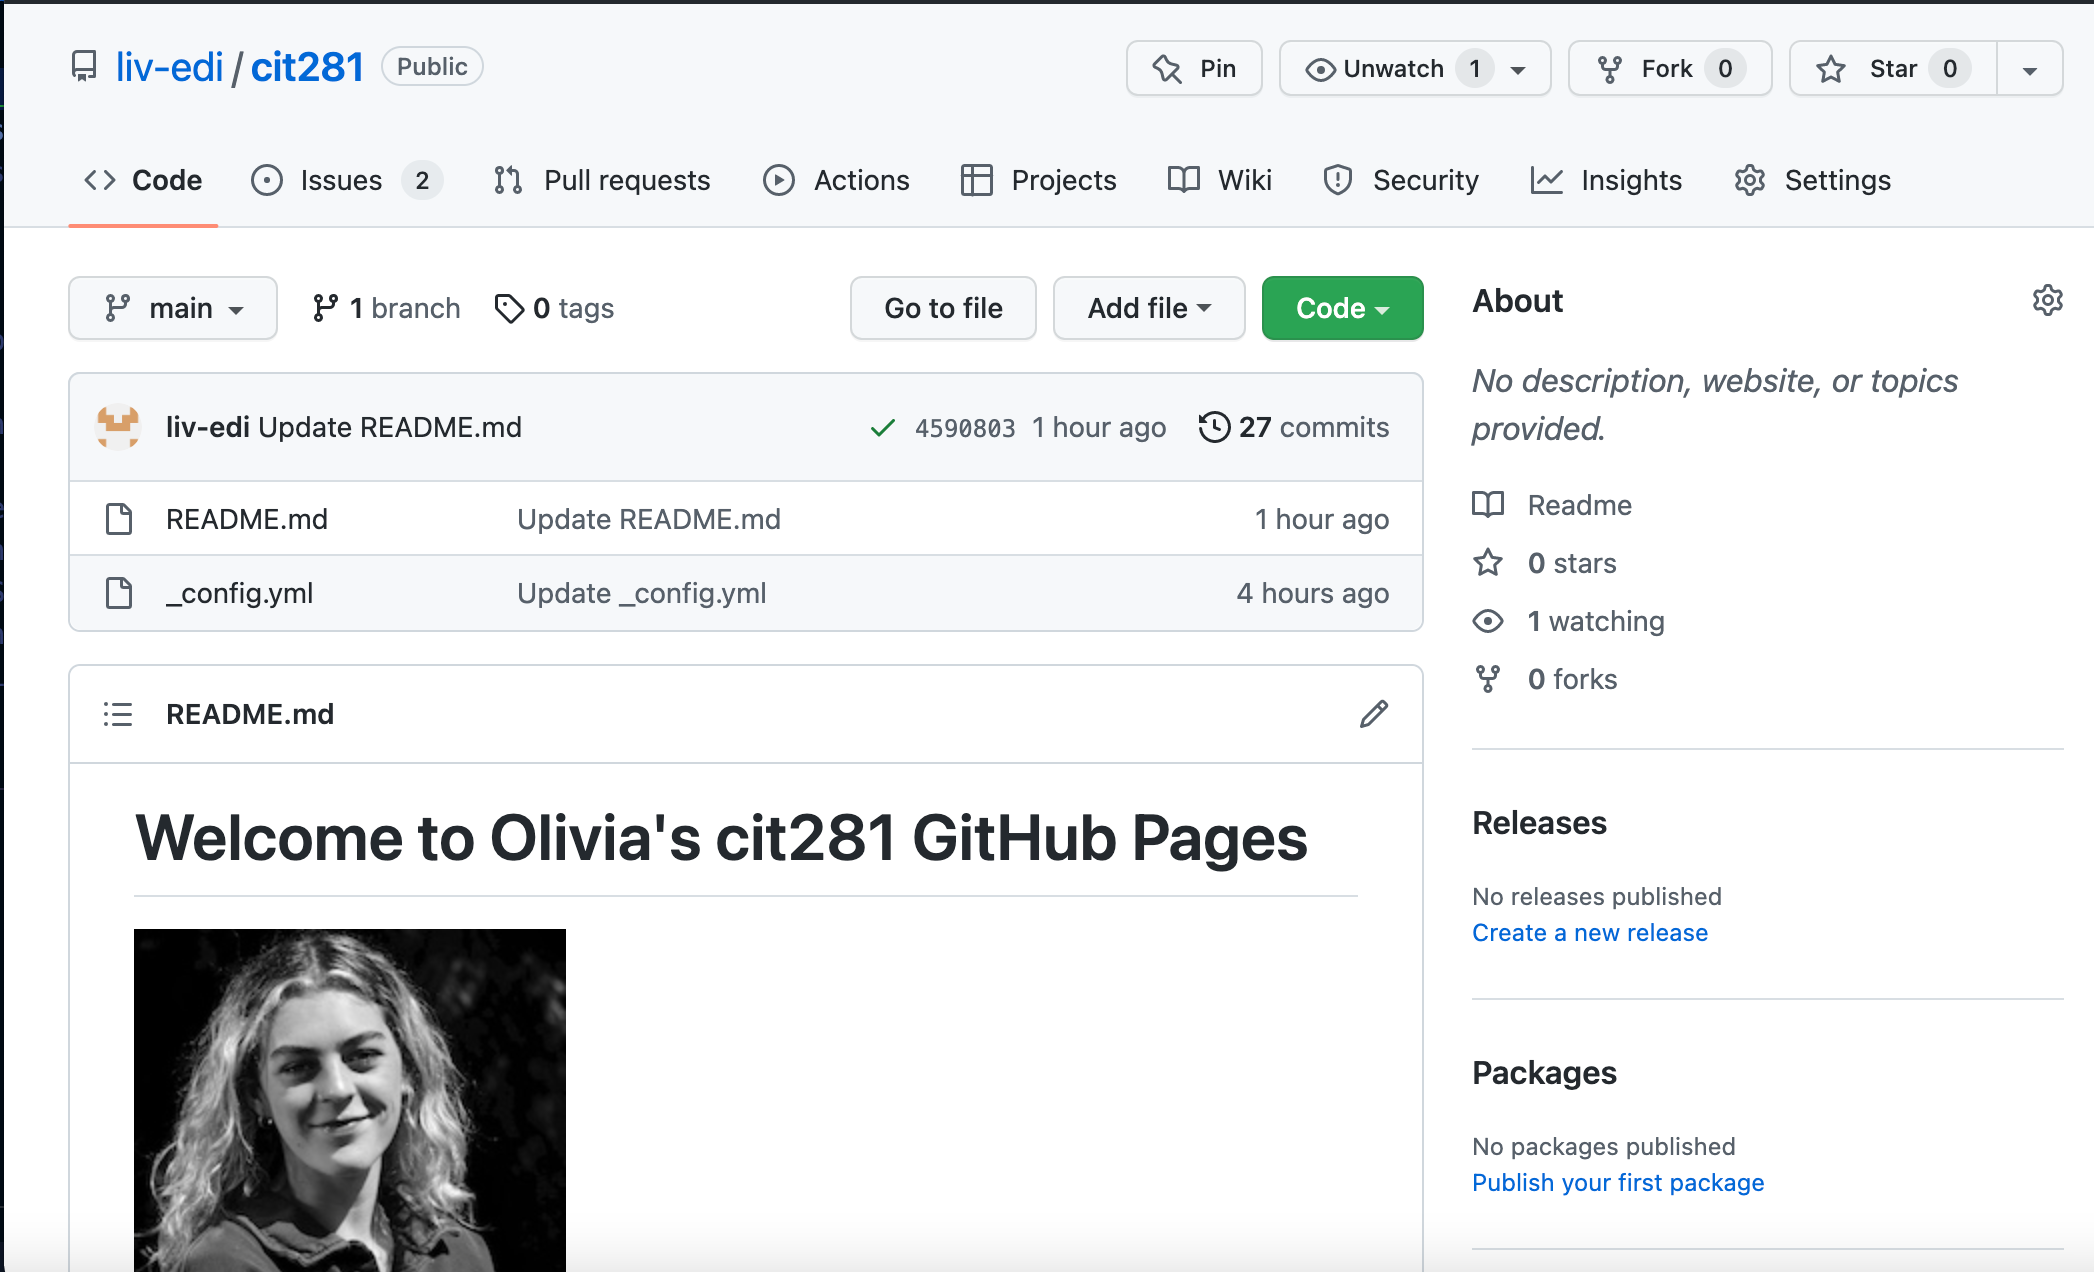Open commit hash 4590803

(x=965, y=428)
